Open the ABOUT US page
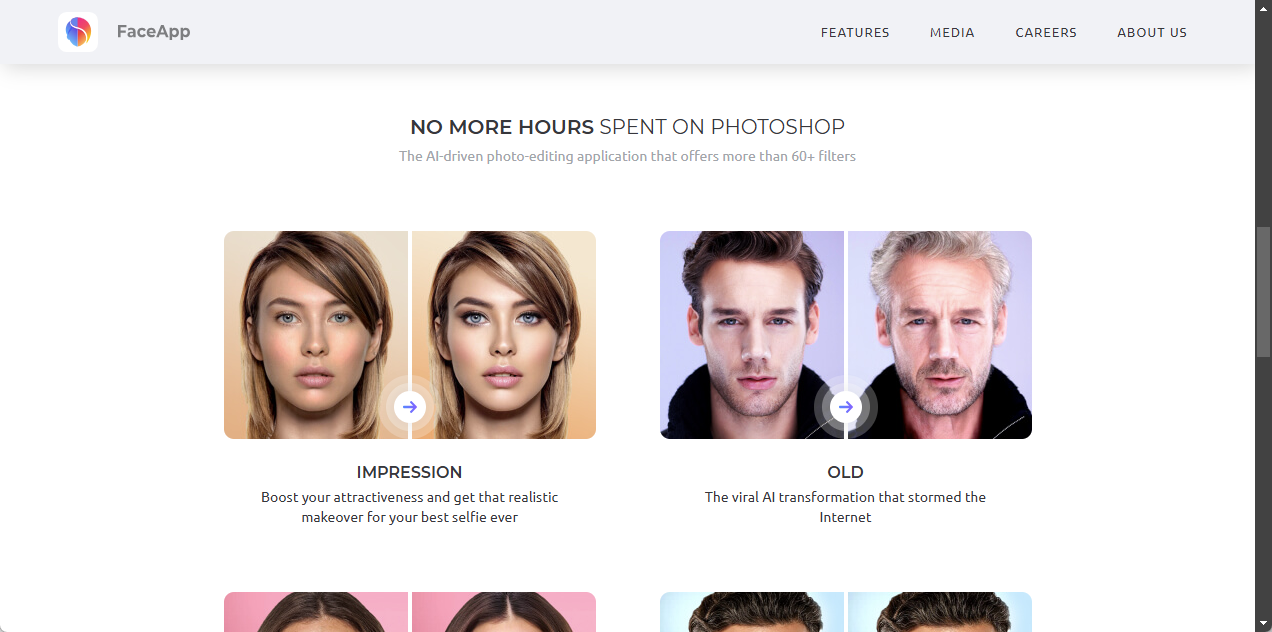The height and width of the screenshot is (632, 1272). click(1152, 33)
